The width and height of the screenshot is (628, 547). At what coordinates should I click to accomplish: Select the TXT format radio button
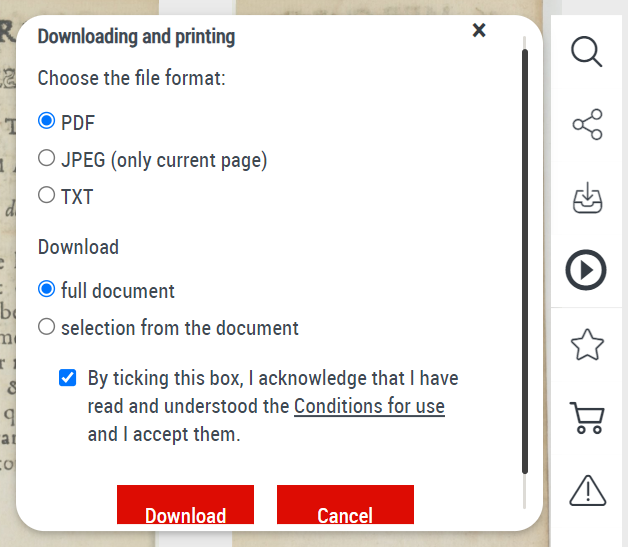[46, 196]
